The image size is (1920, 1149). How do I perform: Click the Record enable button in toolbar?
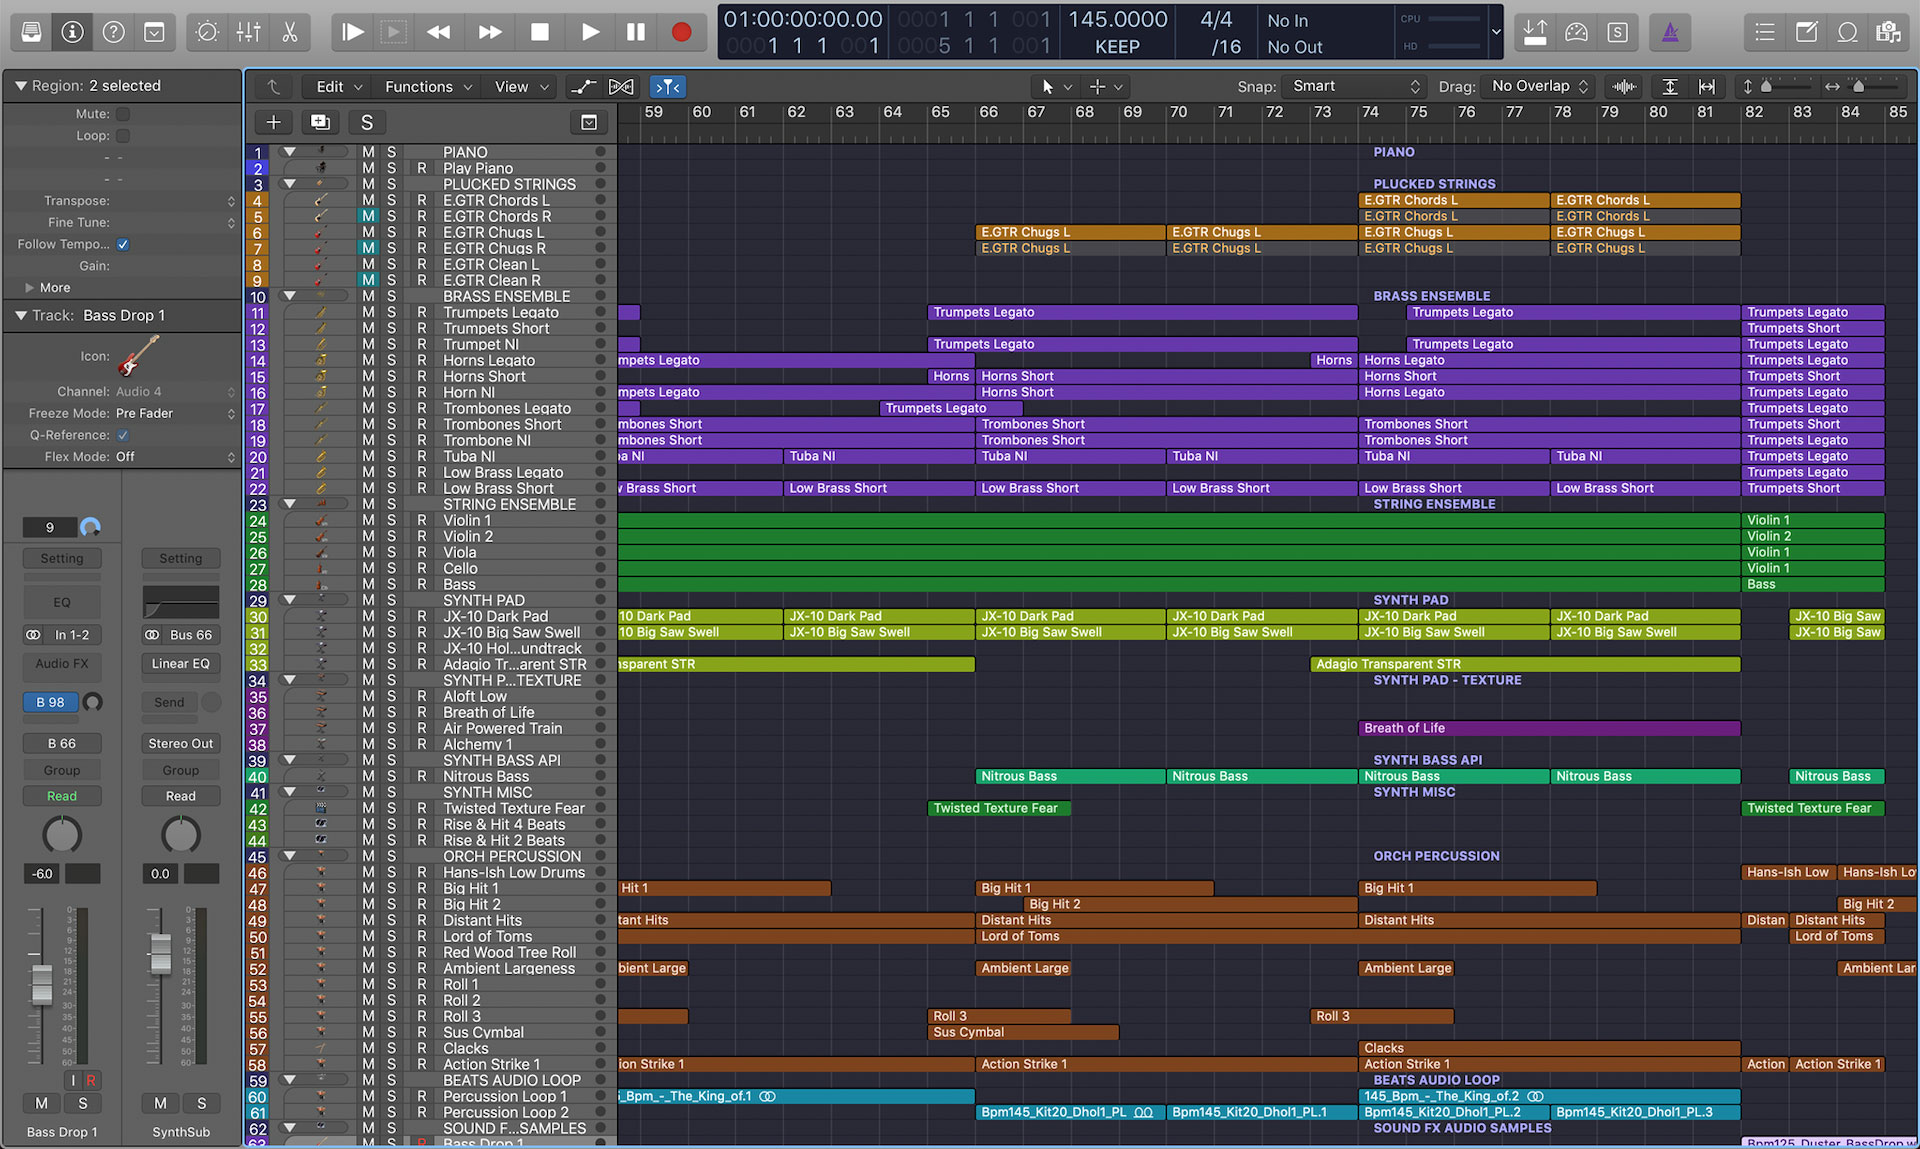point(681,34)
